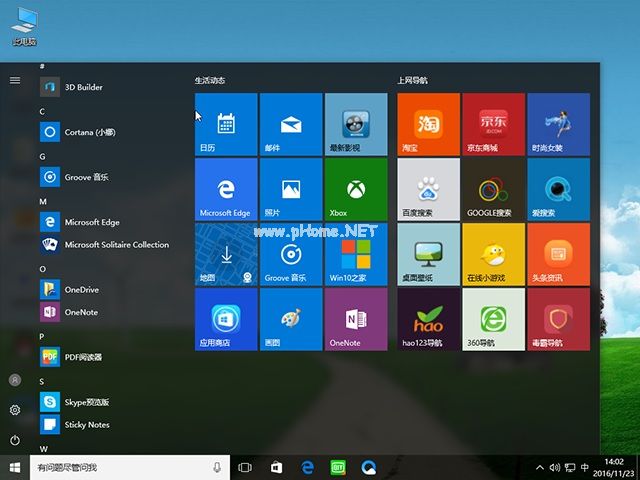
Task: Open the 淘宝 tile
Action: coord(428,124)
